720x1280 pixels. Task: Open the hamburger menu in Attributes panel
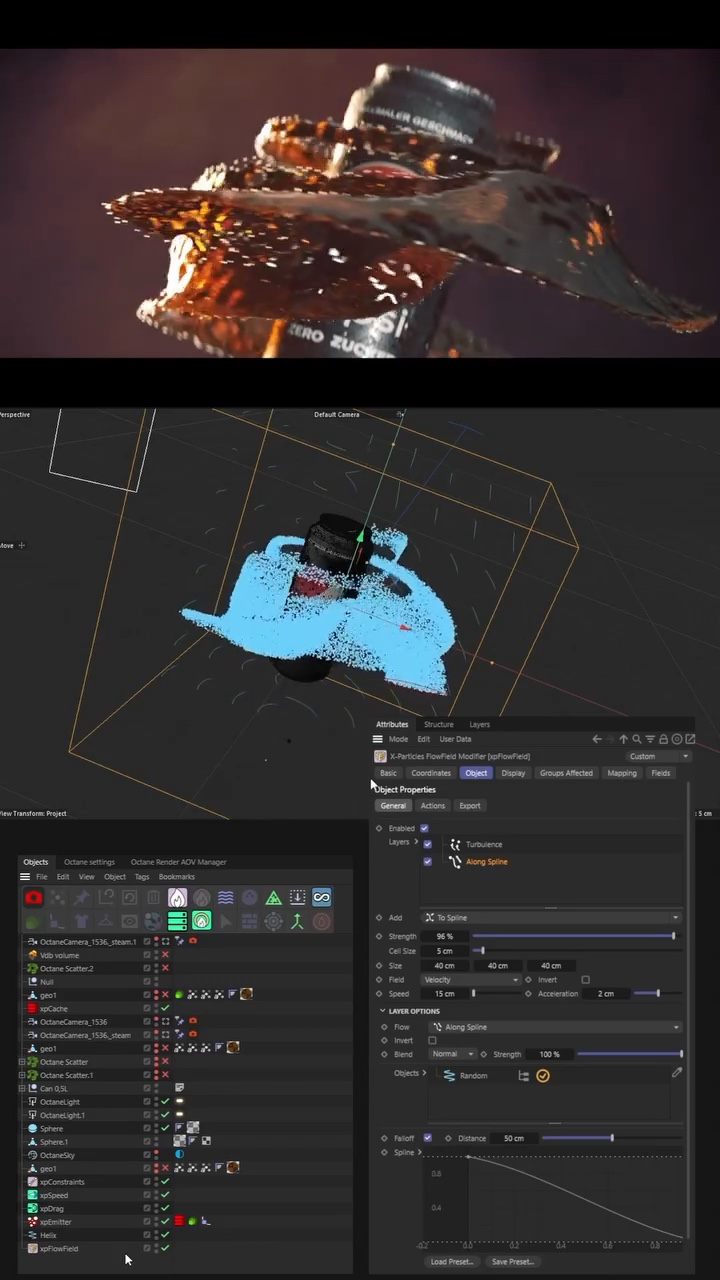coord(378,739)
